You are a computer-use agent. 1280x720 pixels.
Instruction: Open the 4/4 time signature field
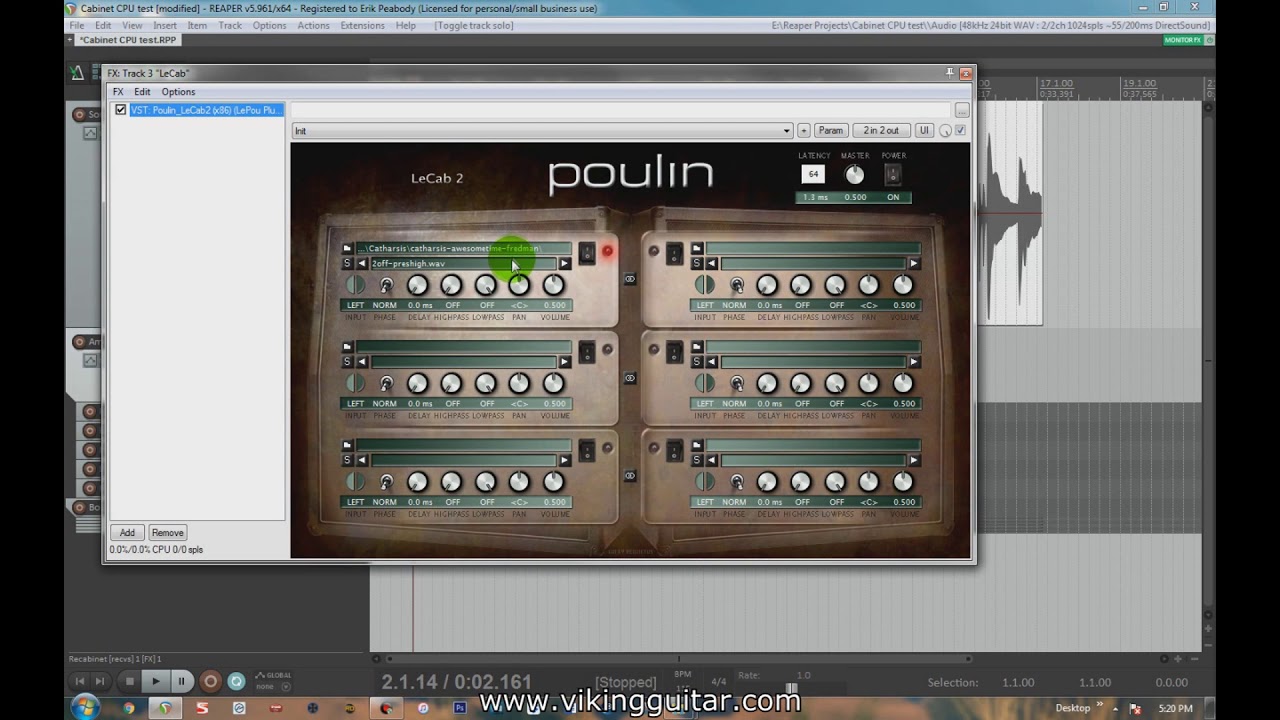click(718, 682)
